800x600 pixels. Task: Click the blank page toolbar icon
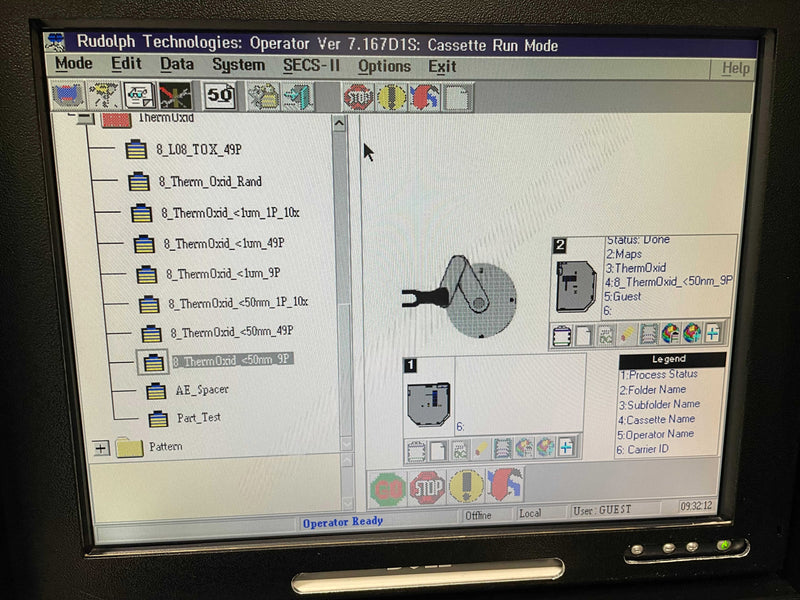tap(457, 97)
